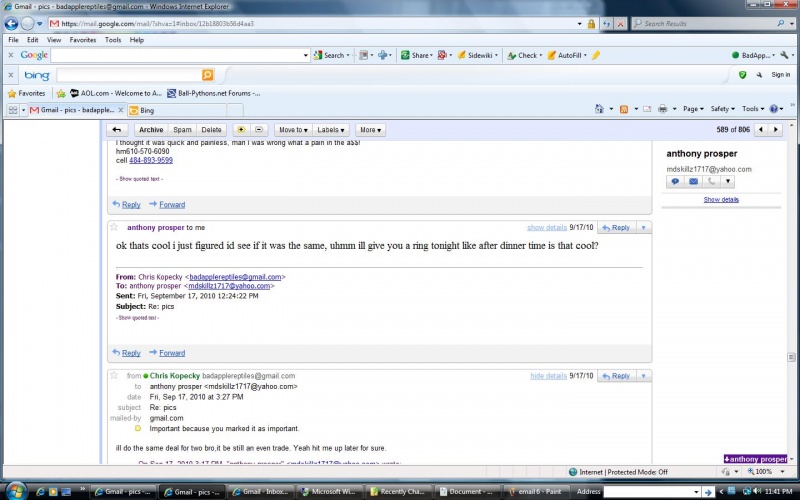This screenshot has width=800, height=500.
Task: Open the Gmail More dropdown
Action: click(x=370, y=130)
